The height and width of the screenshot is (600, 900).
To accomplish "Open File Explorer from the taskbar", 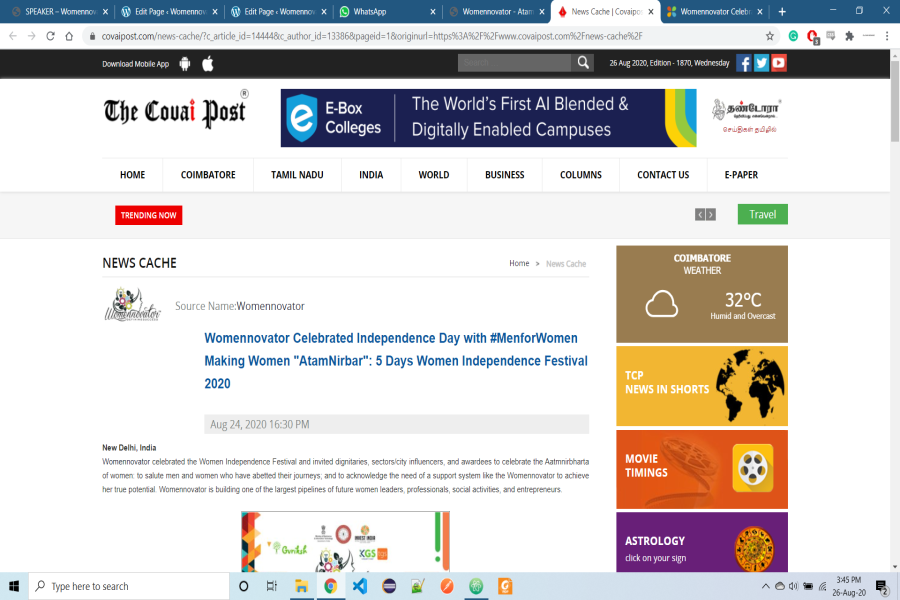I will 301,586.
